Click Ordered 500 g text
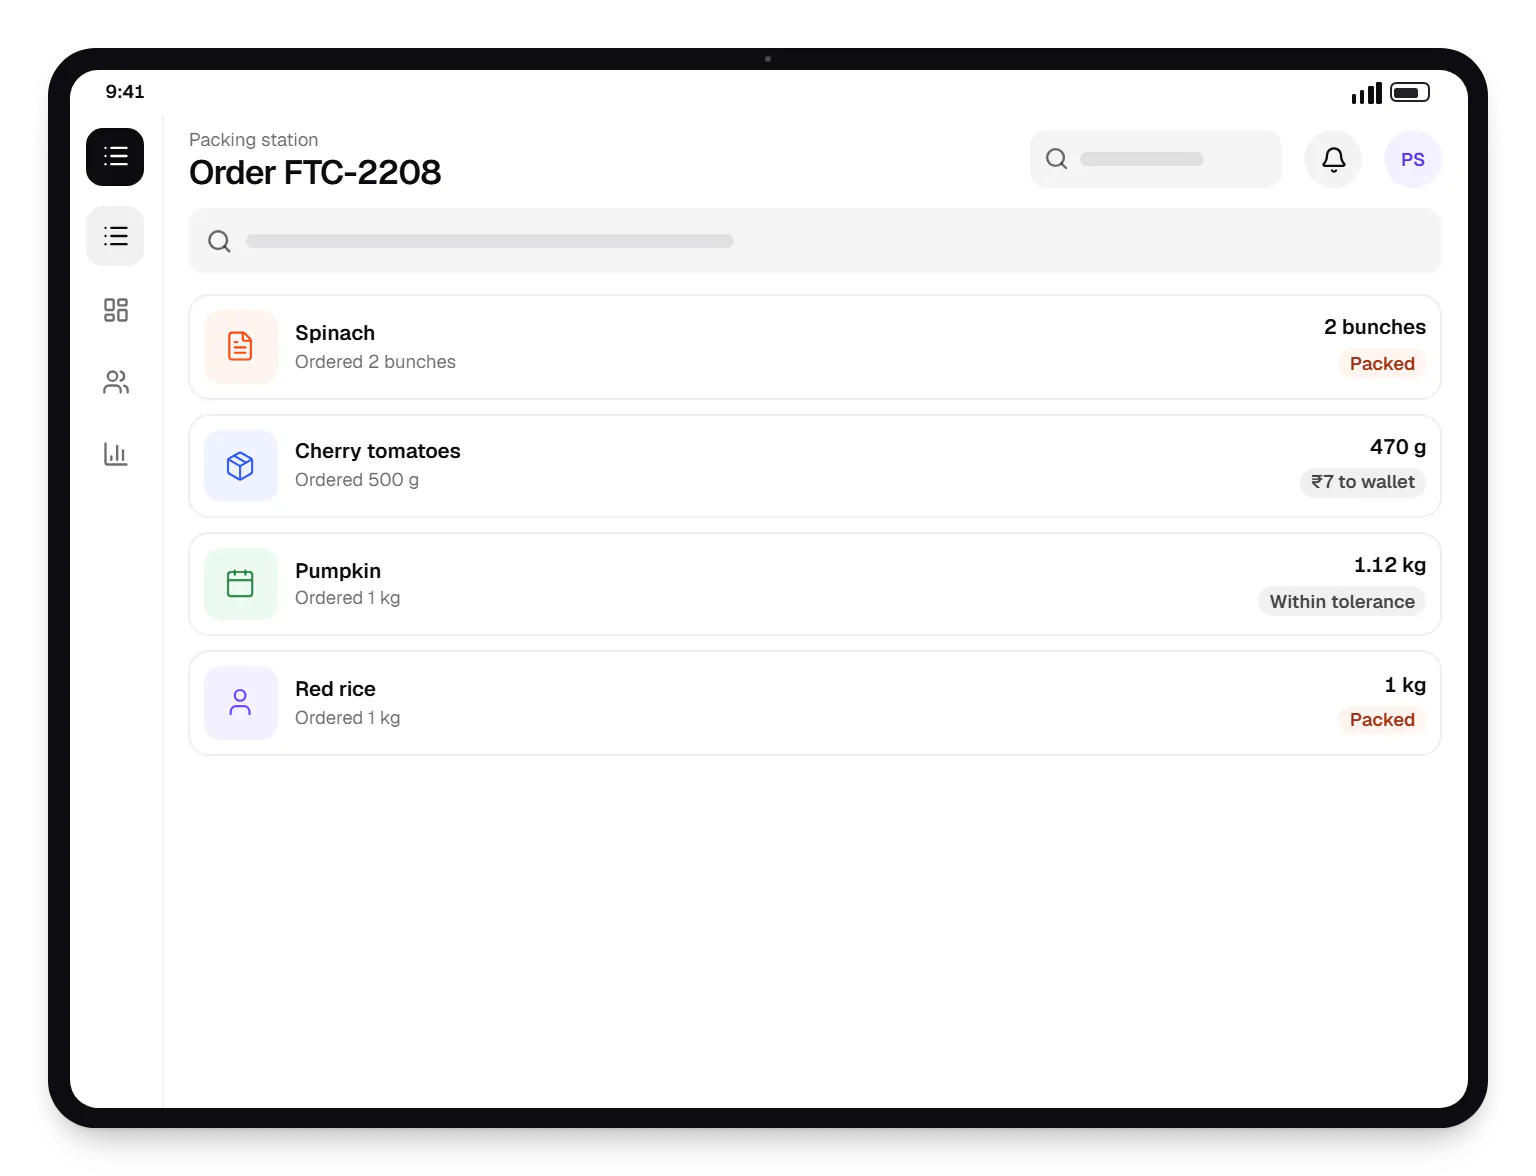 point(357,480)
